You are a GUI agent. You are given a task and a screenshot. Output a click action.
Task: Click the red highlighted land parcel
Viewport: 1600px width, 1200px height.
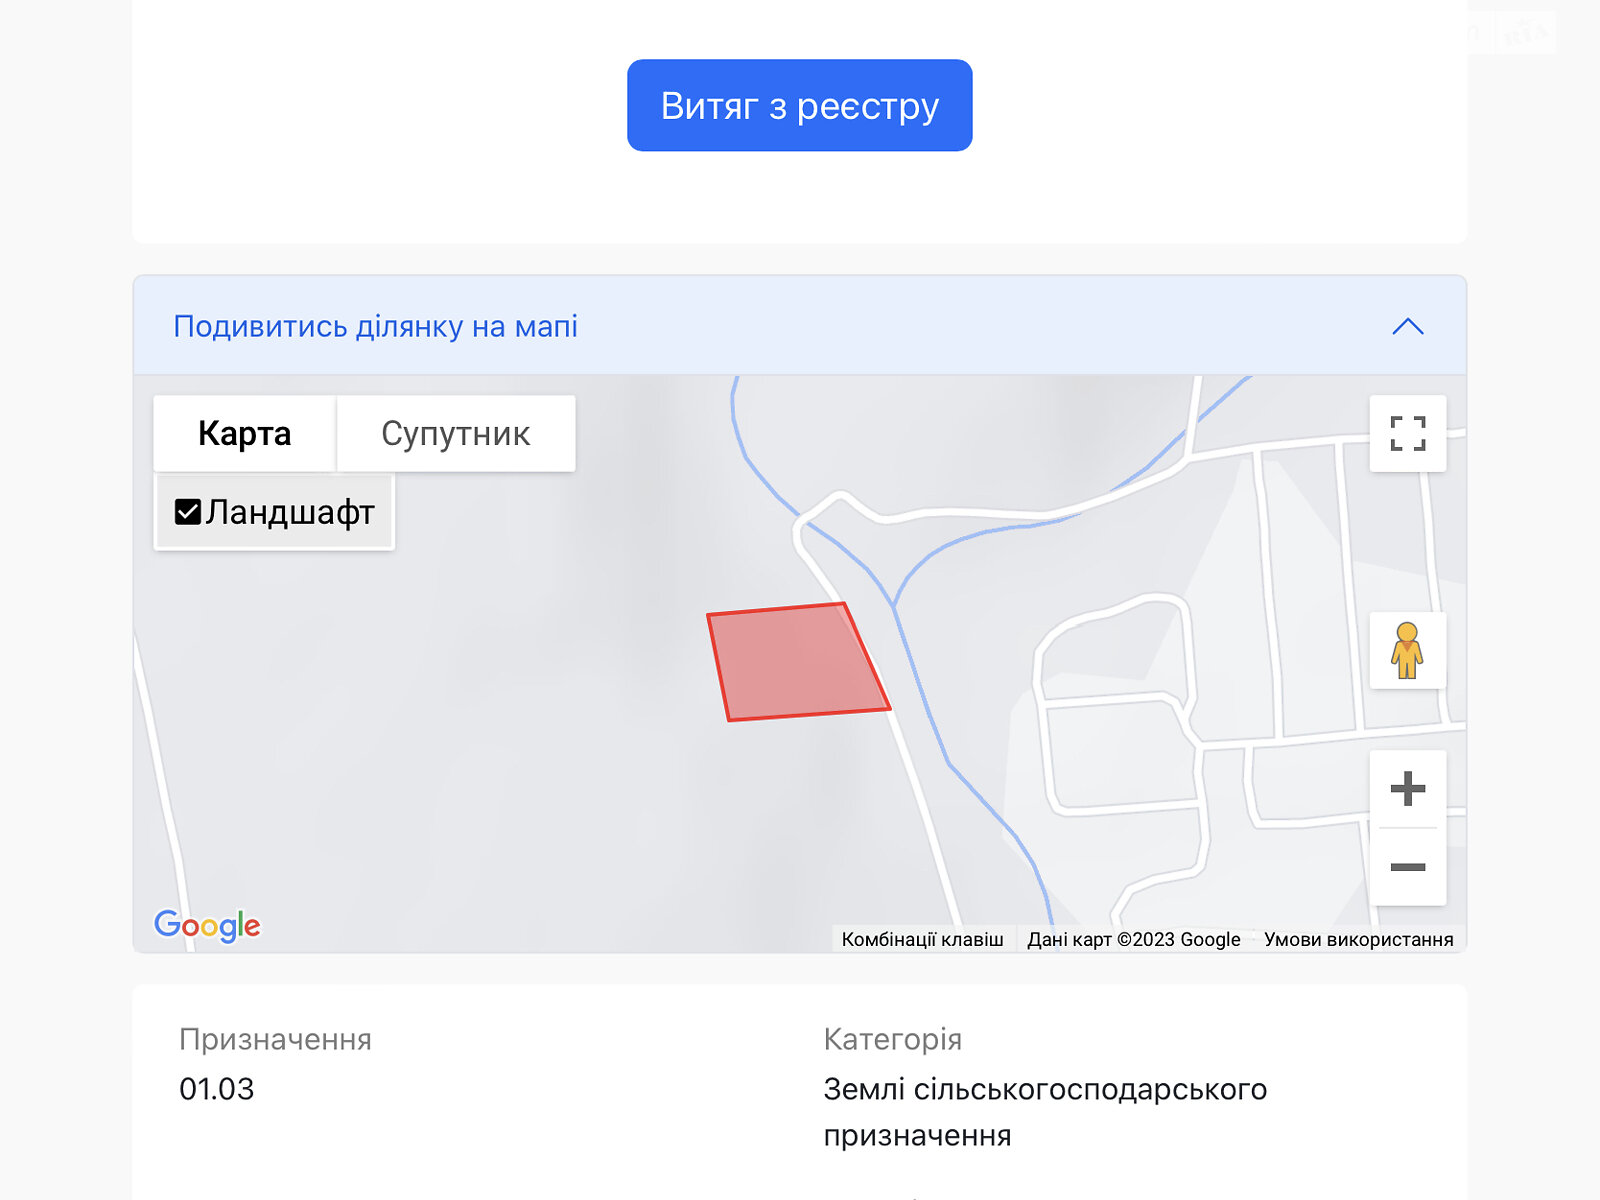click(x=795, y=662)
